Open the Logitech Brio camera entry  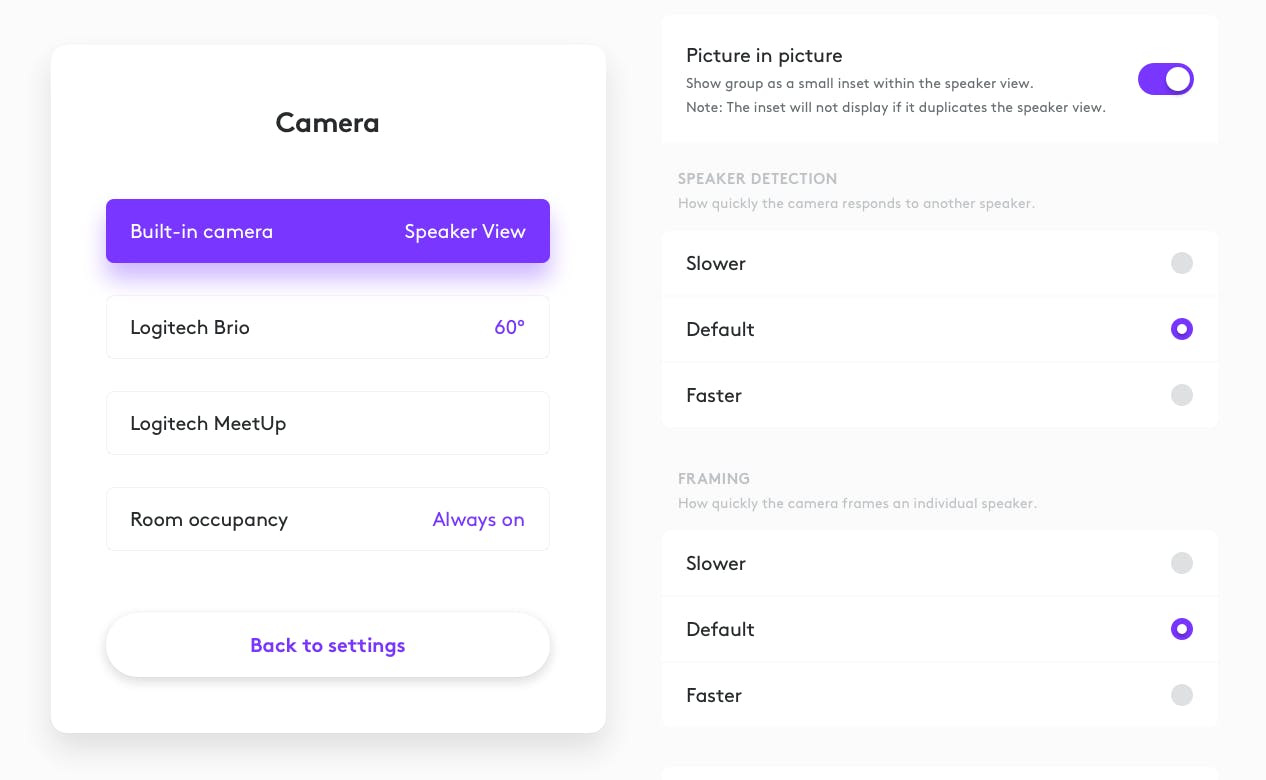click(x=328, y=327)
